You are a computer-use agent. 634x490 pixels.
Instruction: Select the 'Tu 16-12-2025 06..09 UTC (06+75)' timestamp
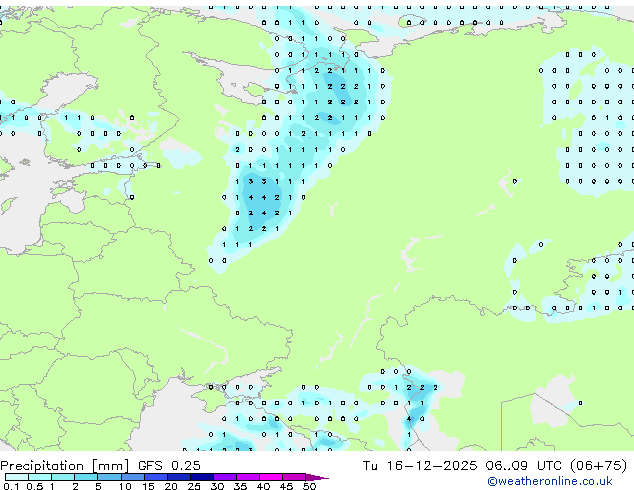(495, 466)
